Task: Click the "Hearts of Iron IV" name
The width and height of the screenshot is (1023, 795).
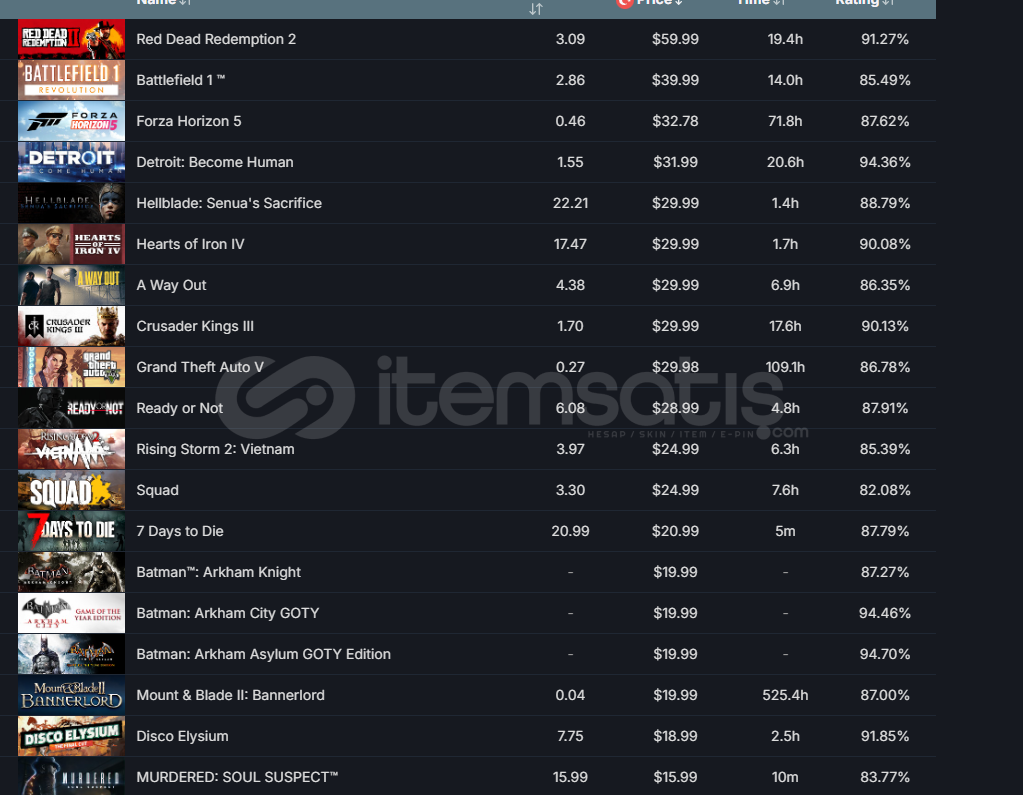Action: 190,245
